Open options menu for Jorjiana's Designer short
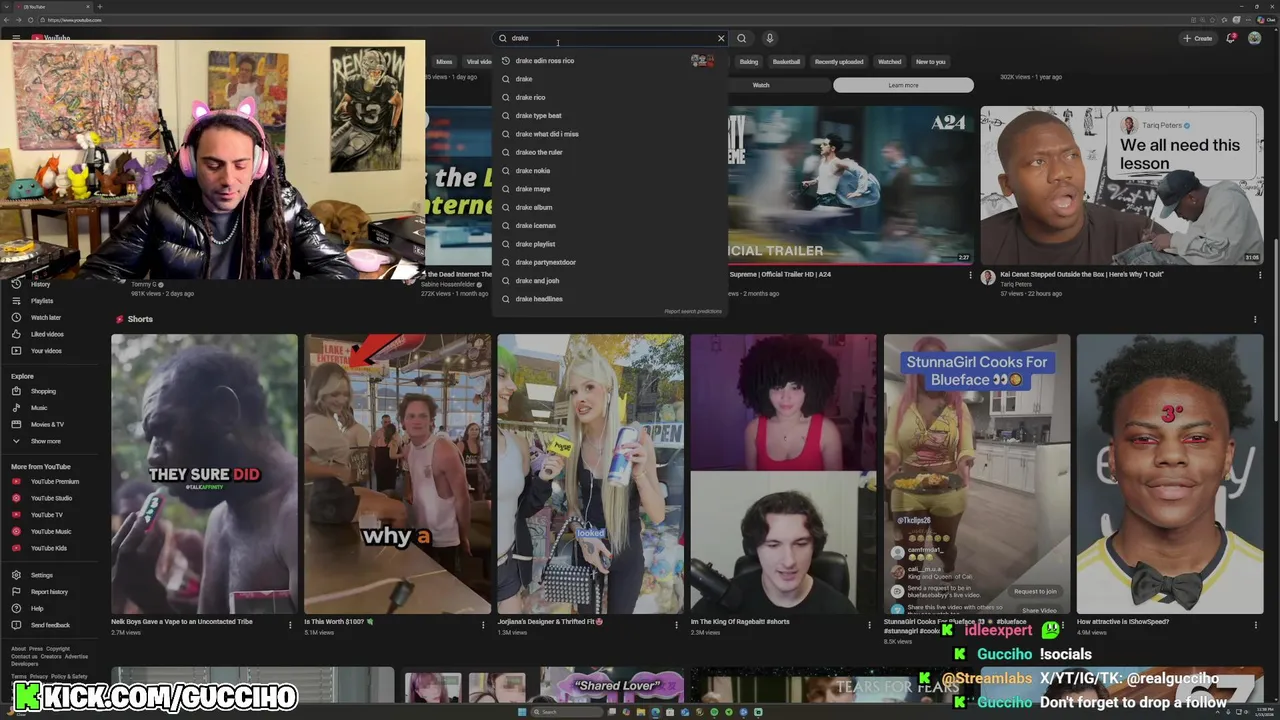The image size is (1280, 720). tap(676, 625)
